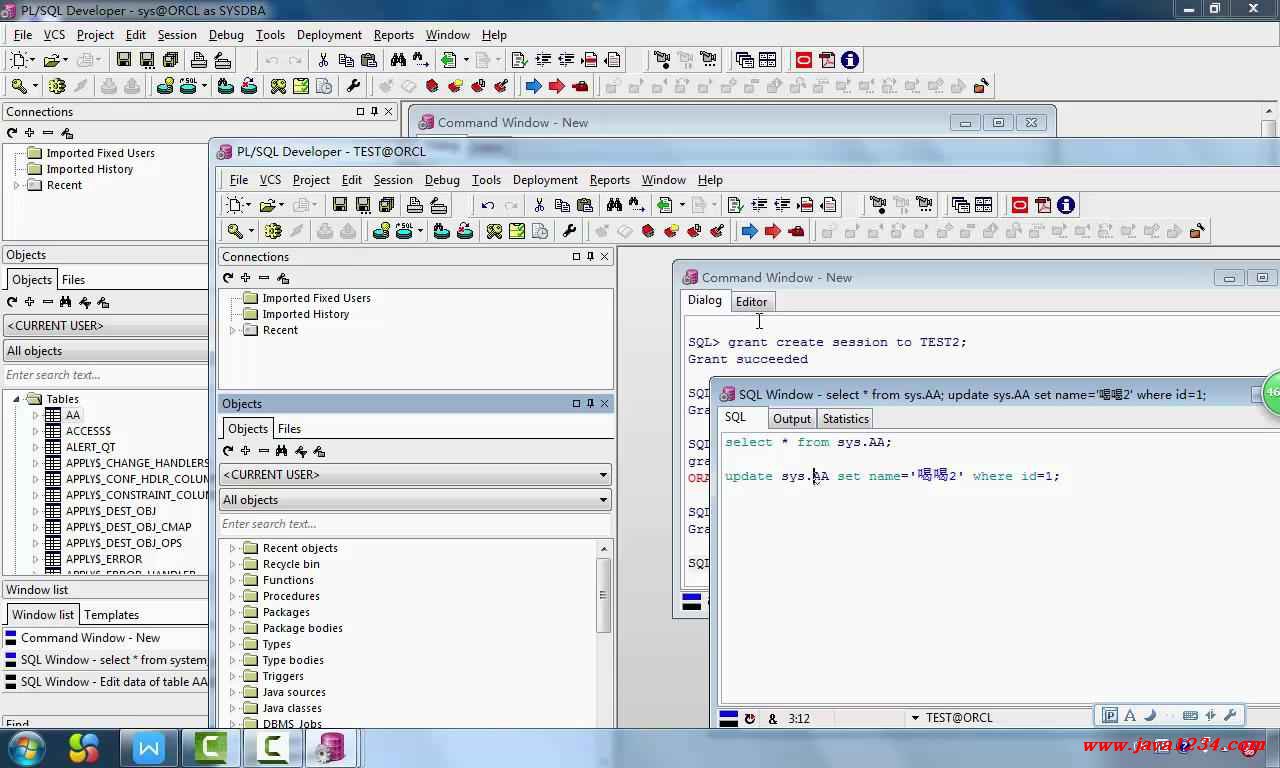Select Imported History in TEST@ORCL Connections
Image resolution: width=1280 pixels, height=768 pixels.
(x=305, y=314)
